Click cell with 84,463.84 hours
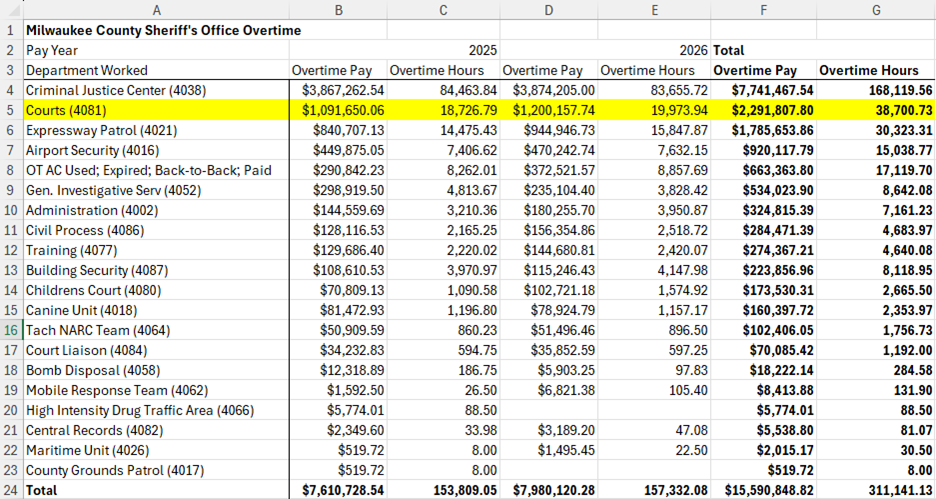The height and width of the screenshot is (499, 936). point(444,90)
